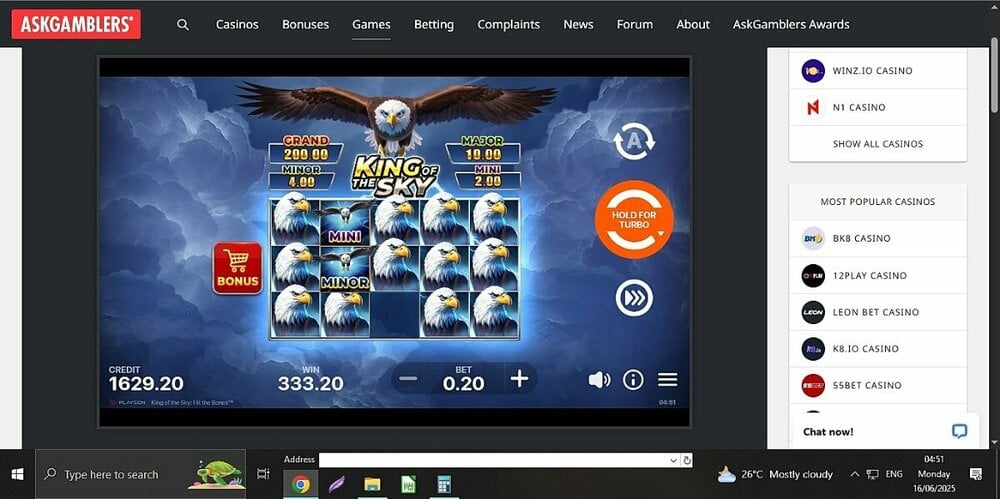Open the red Bonus buy cart button
This screenshot has height=499, width=1000.
pos(237,268)
